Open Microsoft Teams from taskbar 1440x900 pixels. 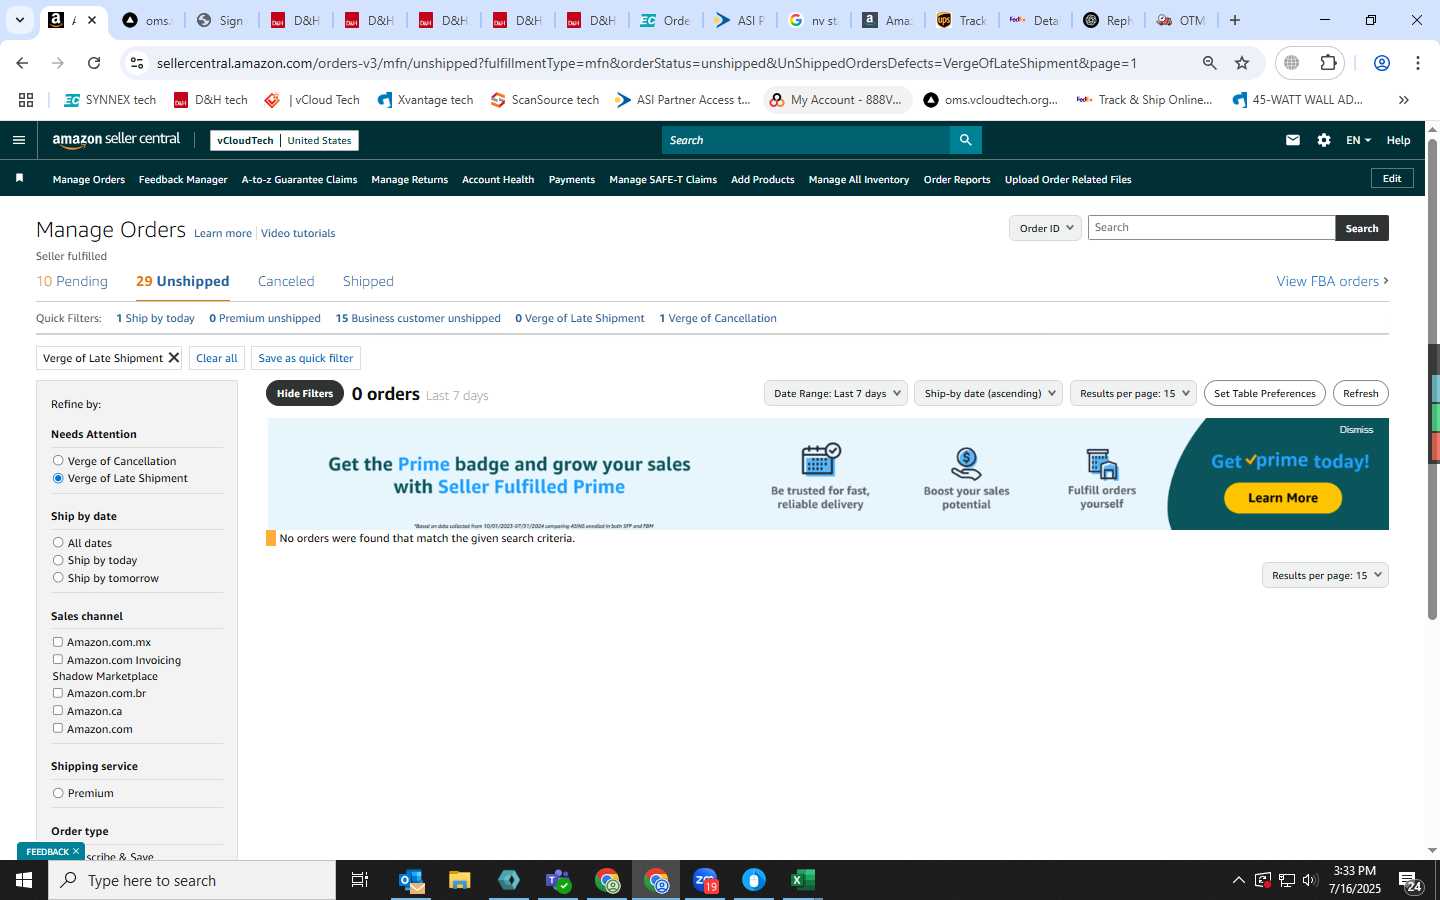pyautogui.click(x=557, y=880)
